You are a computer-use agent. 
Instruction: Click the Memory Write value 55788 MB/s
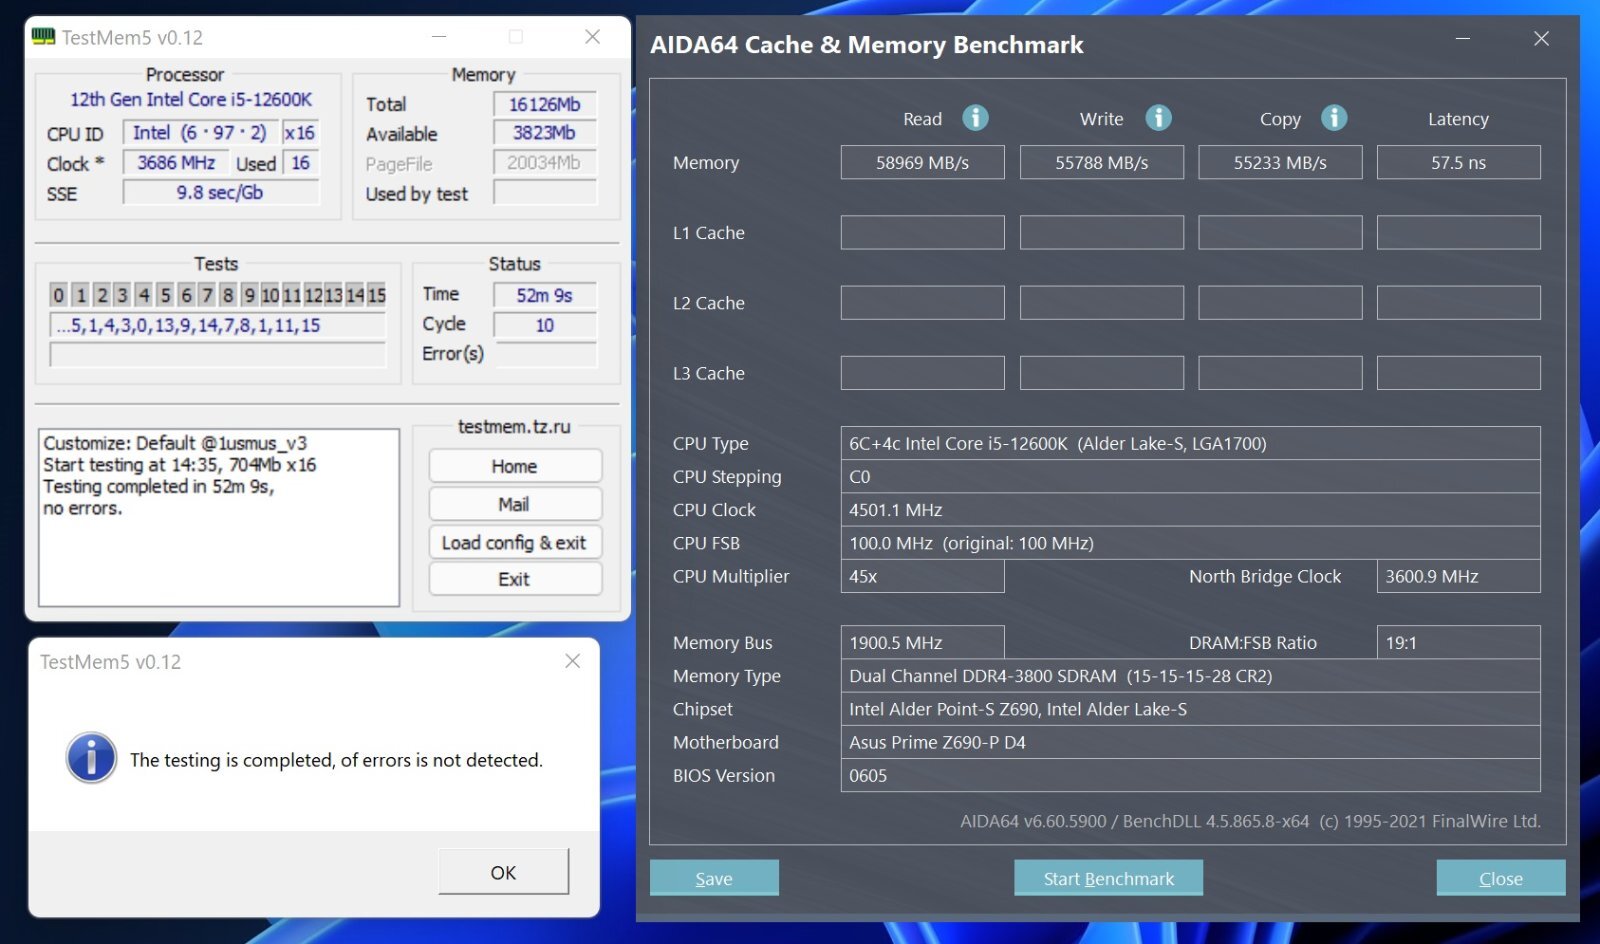(x=1101, y=162)
